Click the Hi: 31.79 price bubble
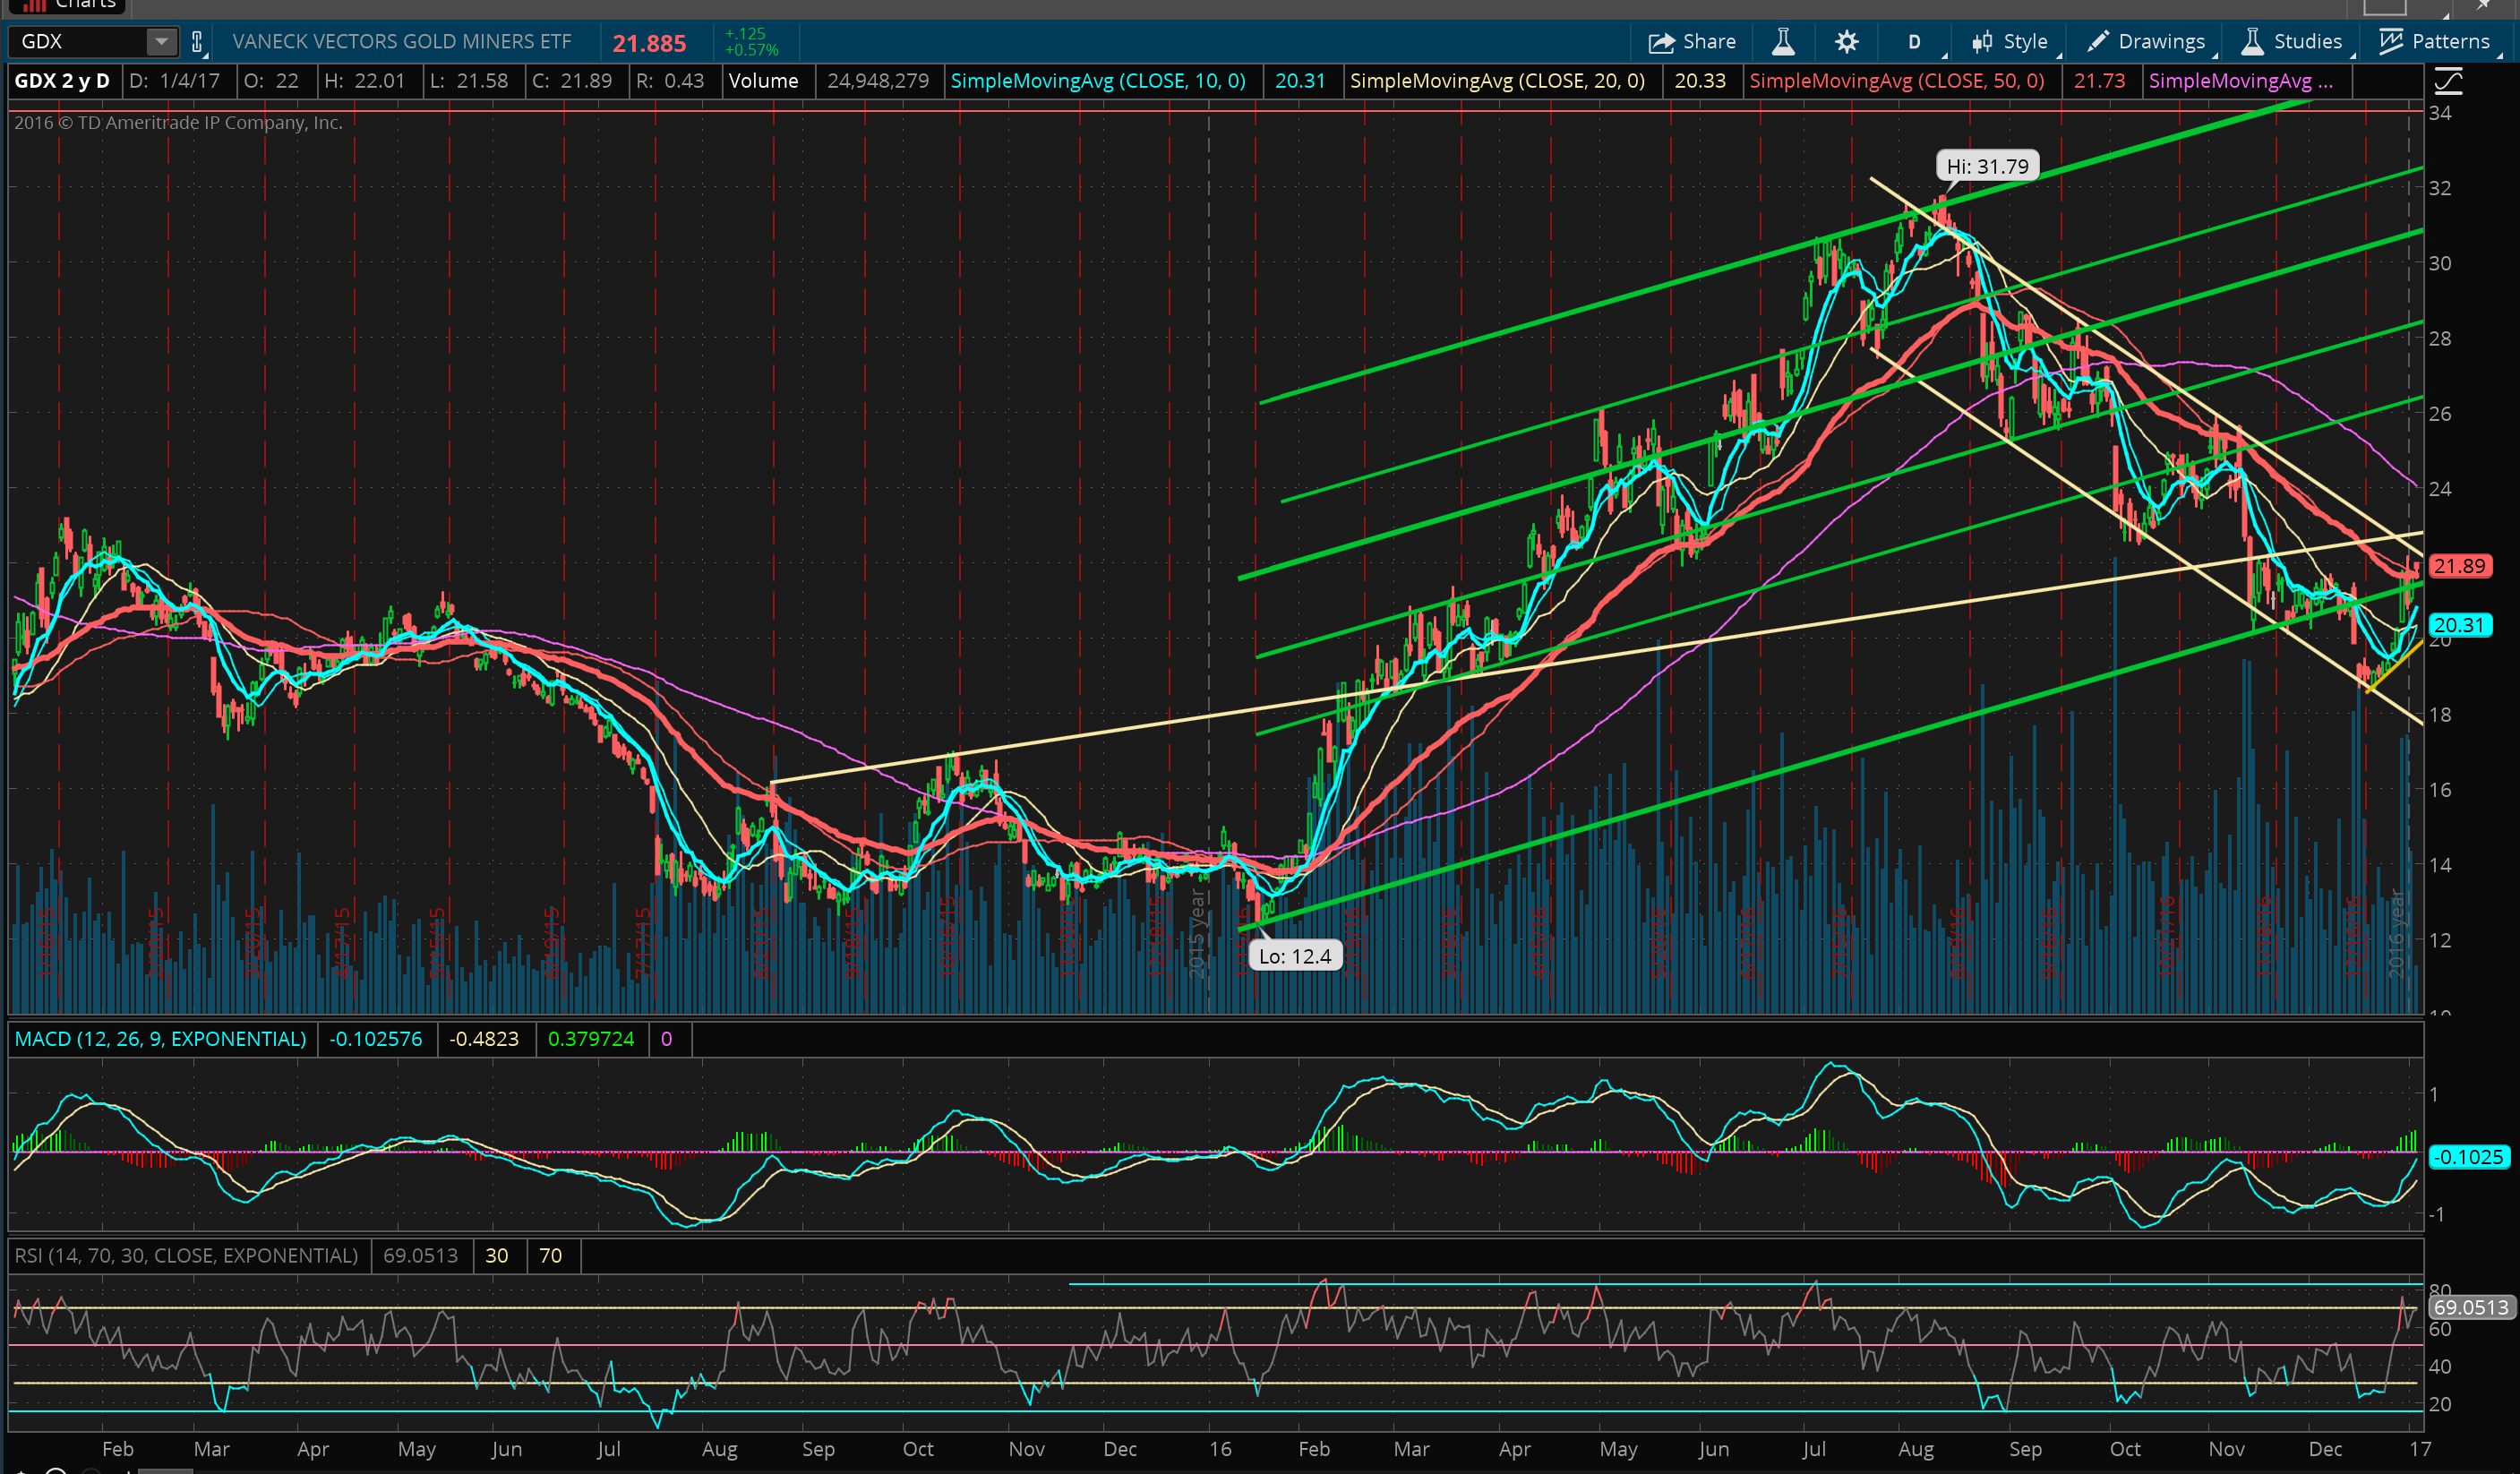This screenshot has height=1474, width=2520. (x=1986, y=166)
